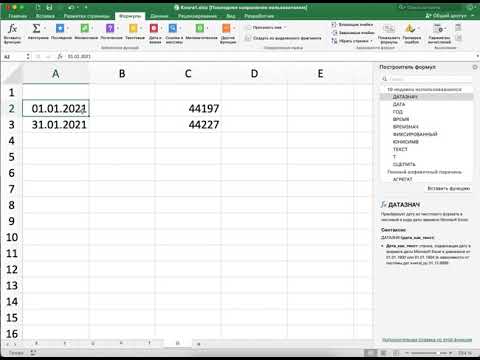Open the Financial functions green icon

84,29
